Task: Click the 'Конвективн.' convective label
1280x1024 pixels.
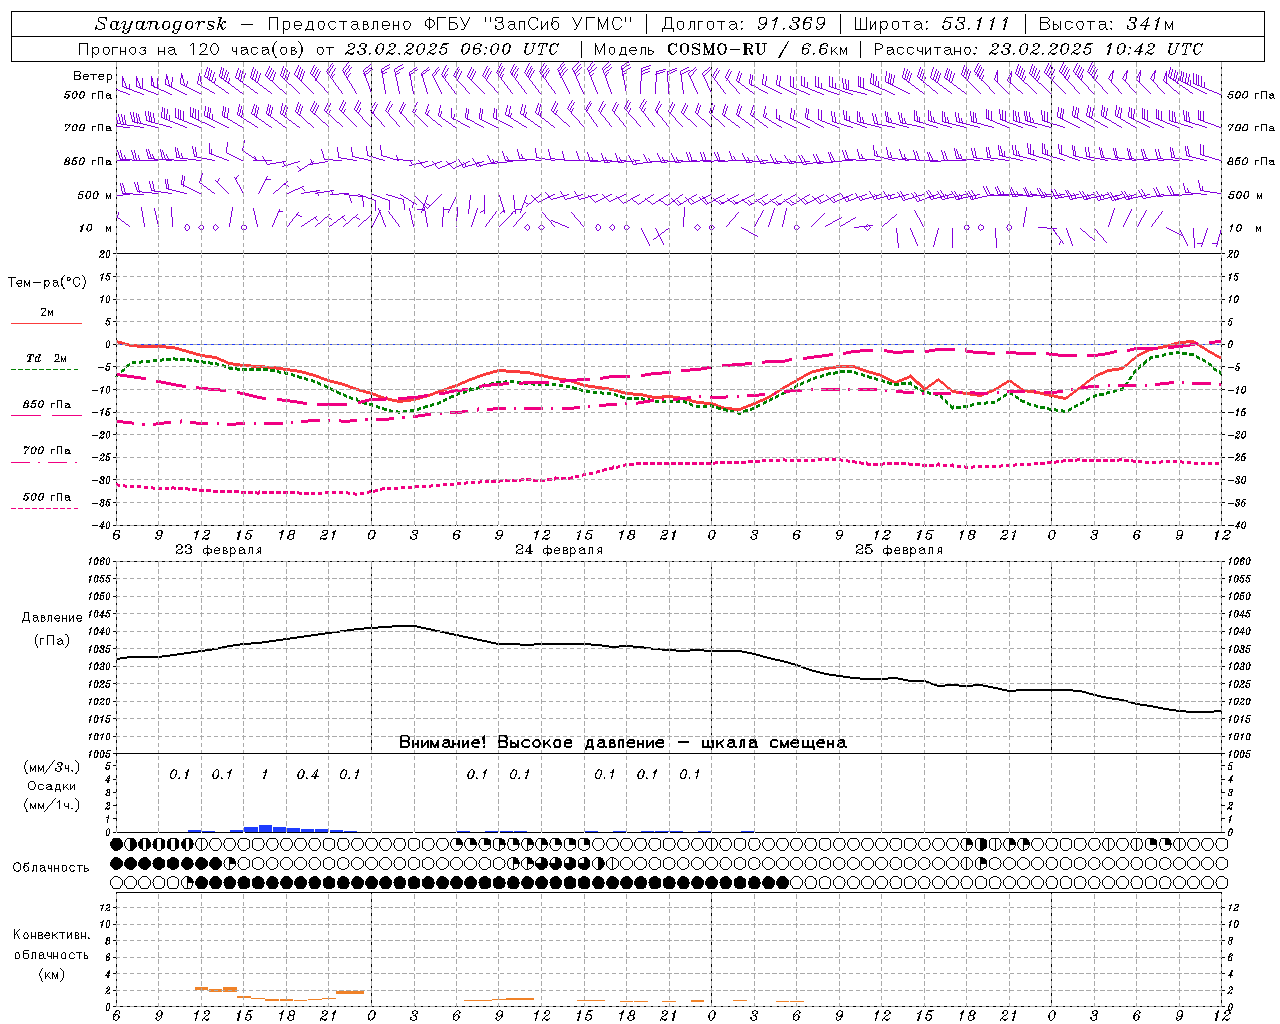Action: coord(52,935)
